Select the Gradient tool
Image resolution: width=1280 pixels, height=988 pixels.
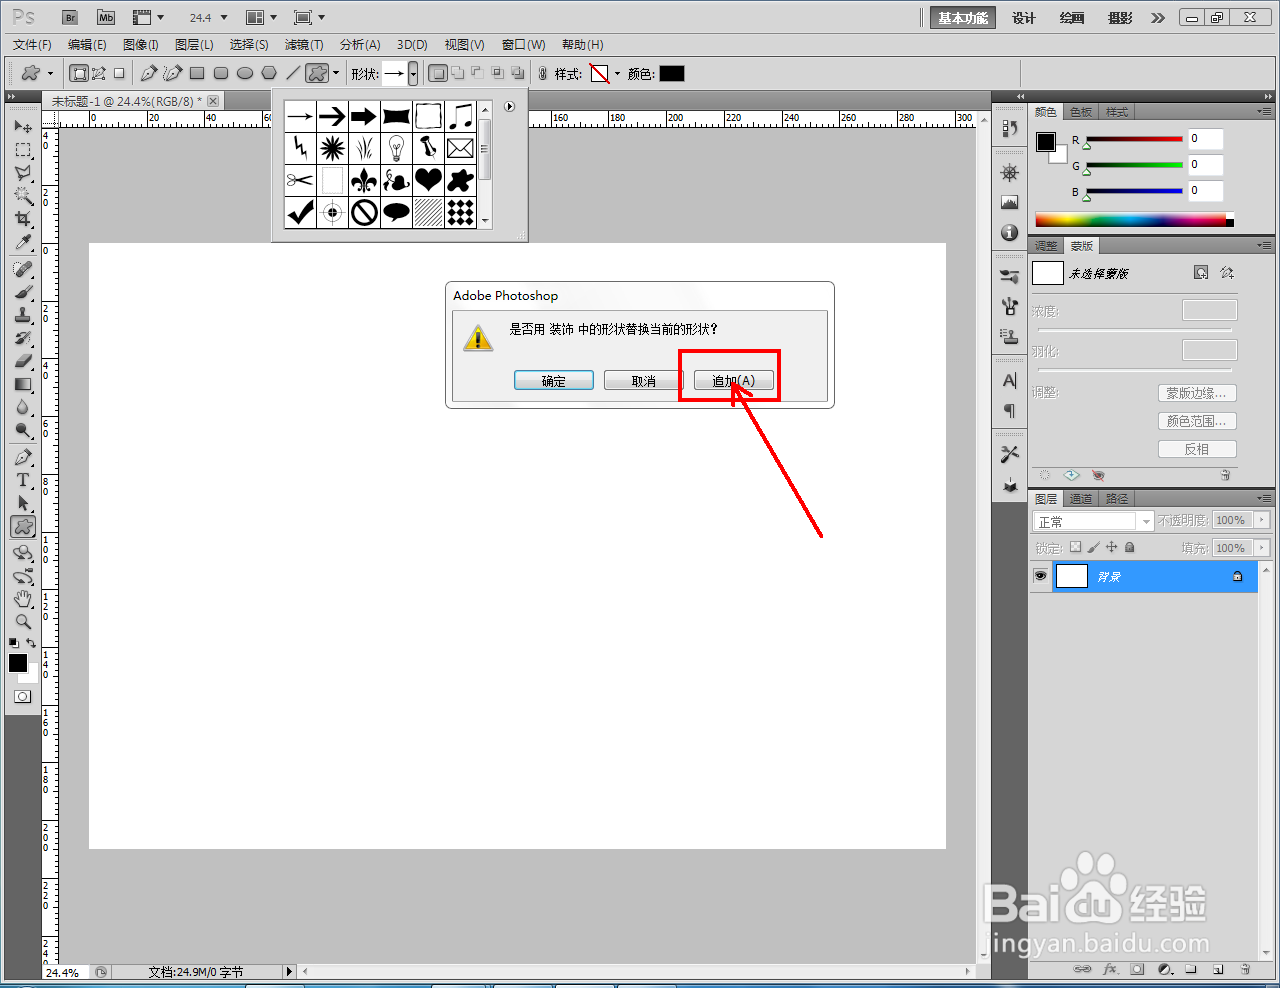coord(23,384)
